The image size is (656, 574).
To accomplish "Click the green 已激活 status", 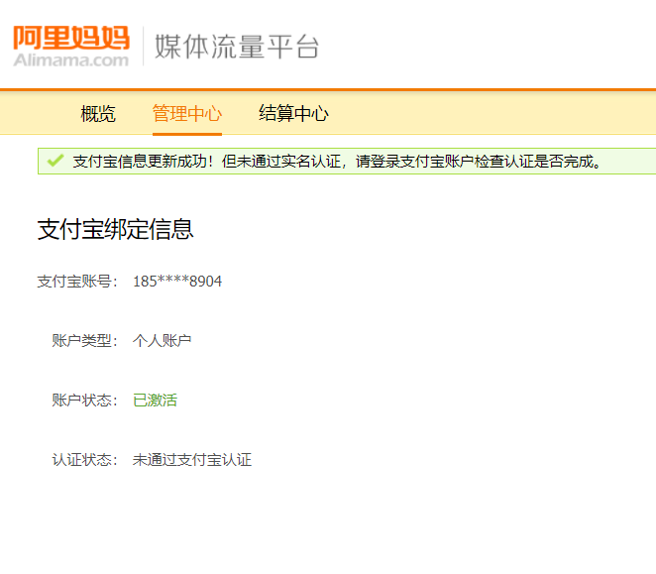I will [155, 400].
